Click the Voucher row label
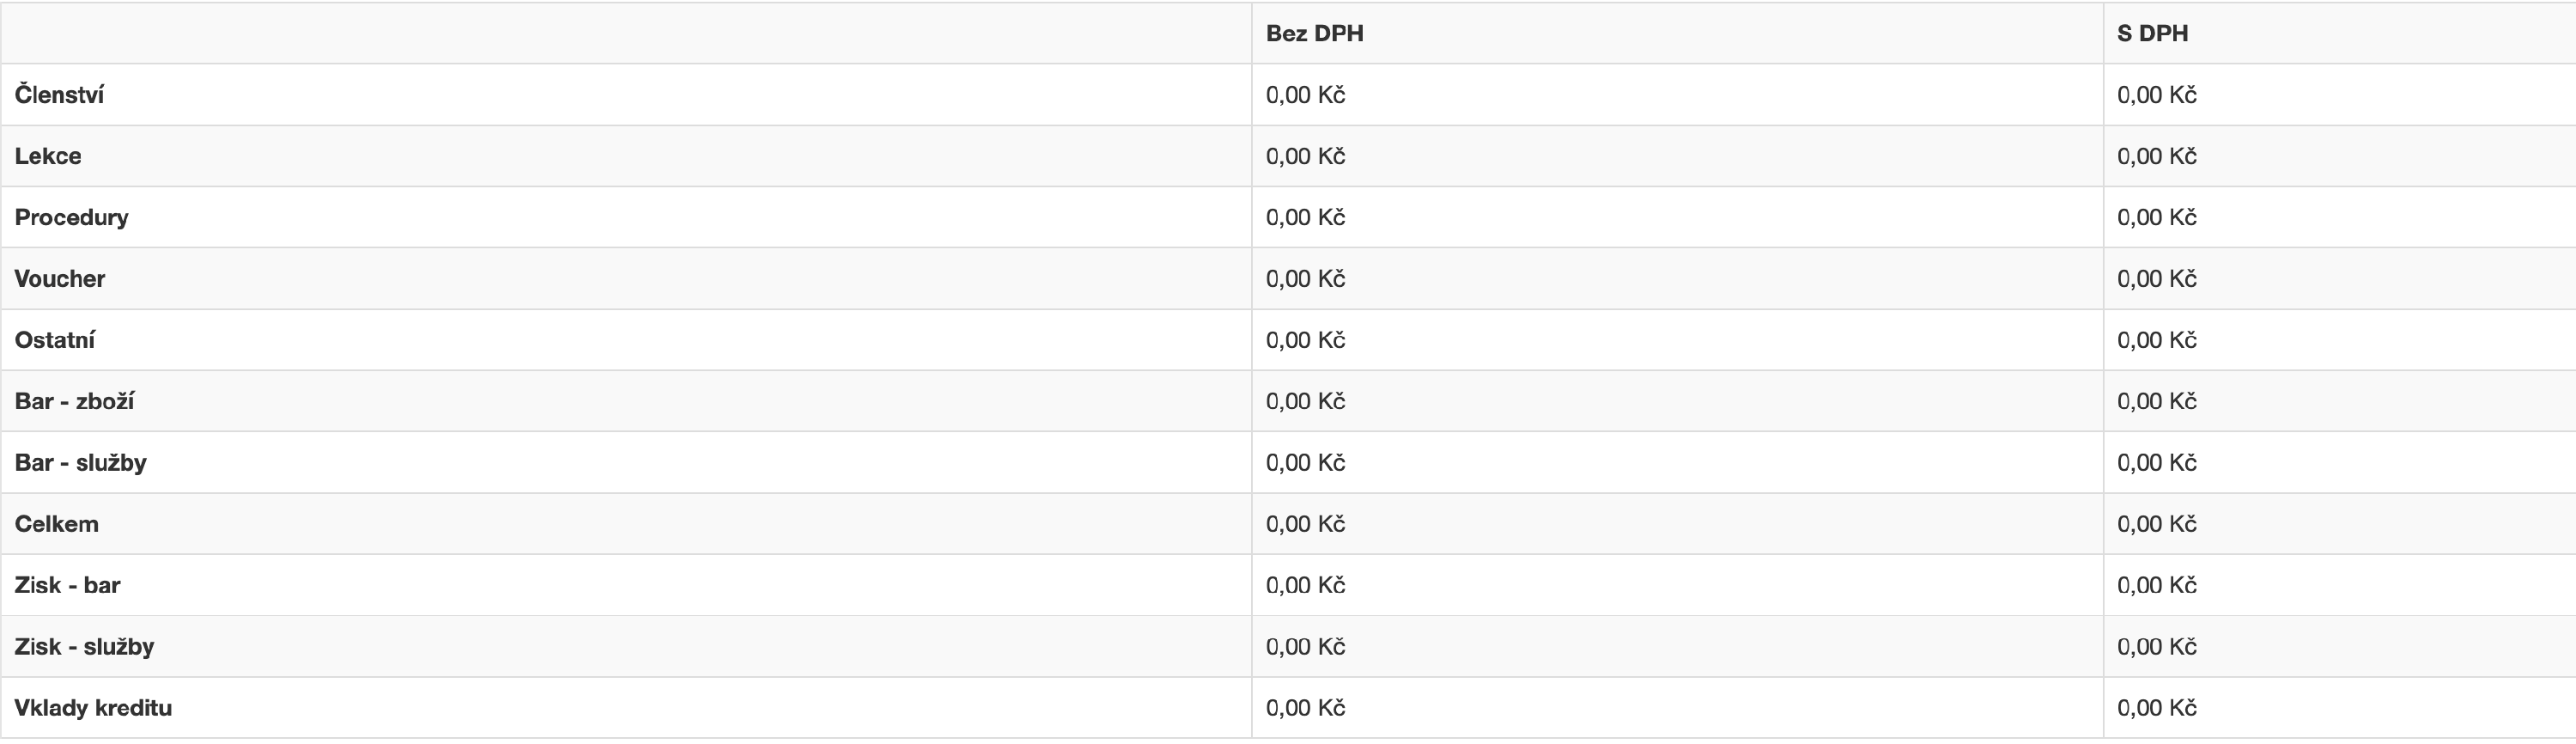 pyautogui.click(x=59, y=278)
